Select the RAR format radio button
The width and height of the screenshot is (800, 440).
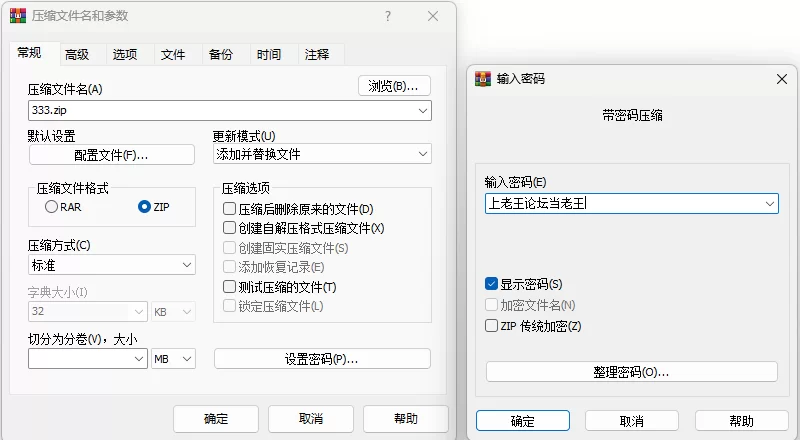pos(51,207)
